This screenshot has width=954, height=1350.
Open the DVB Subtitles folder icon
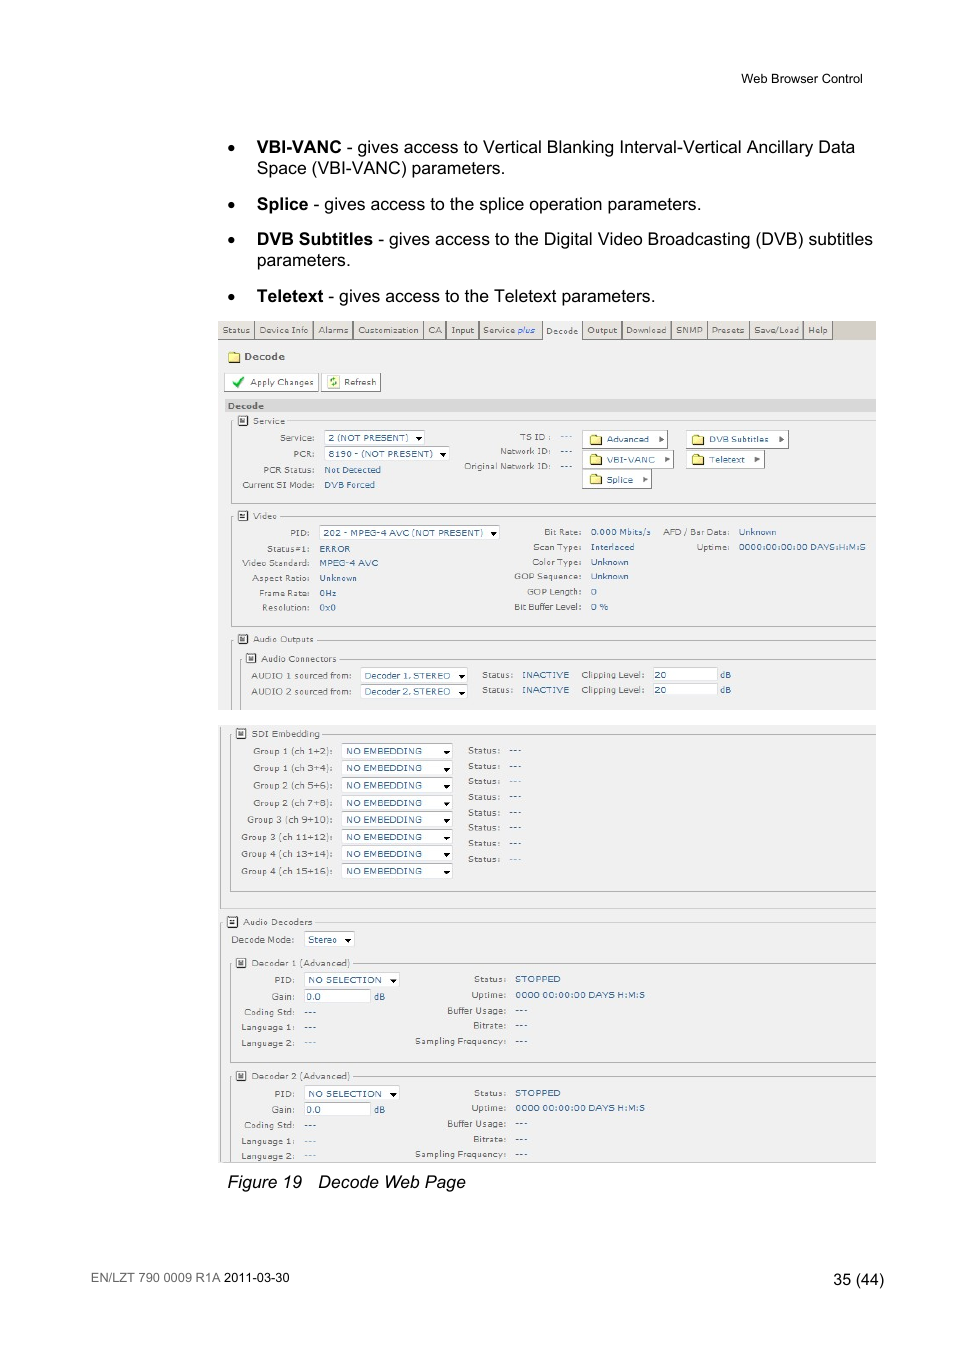coord(698,439)
